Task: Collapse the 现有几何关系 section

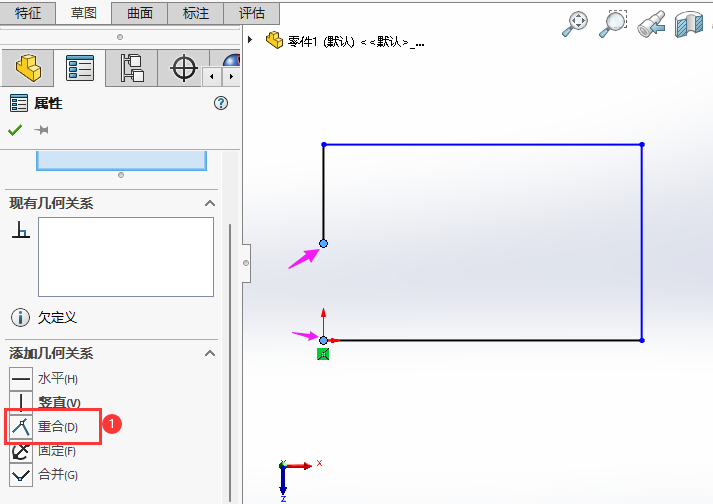Action: [210, 203]
